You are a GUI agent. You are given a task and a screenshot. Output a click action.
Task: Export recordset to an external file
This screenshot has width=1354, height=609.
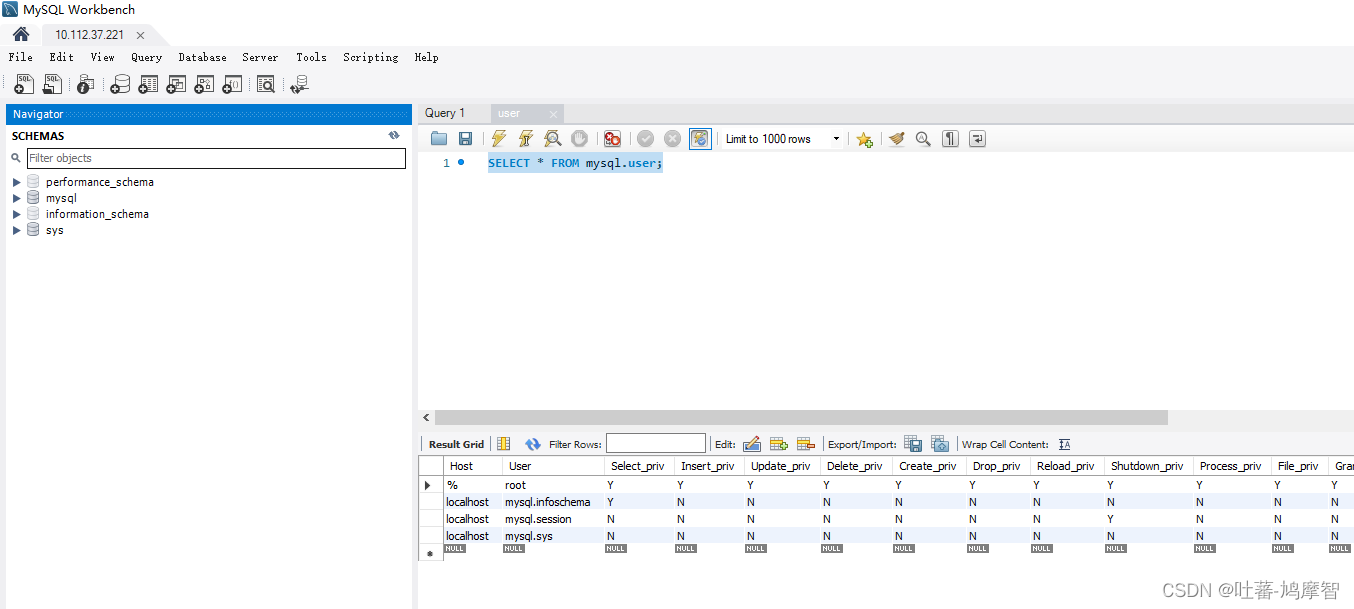click(x=912, y=444)
